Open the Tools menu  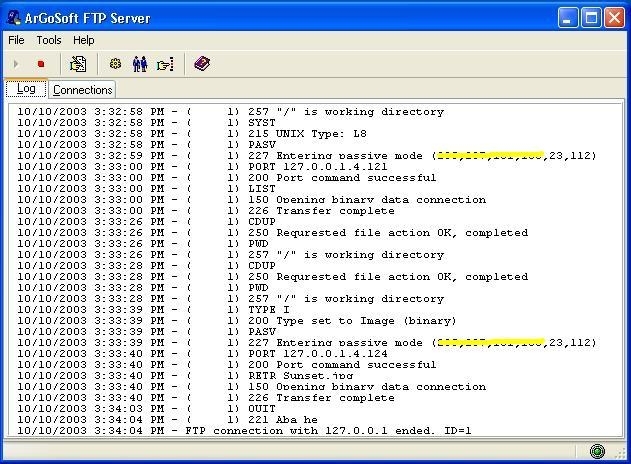pos(49,40)
